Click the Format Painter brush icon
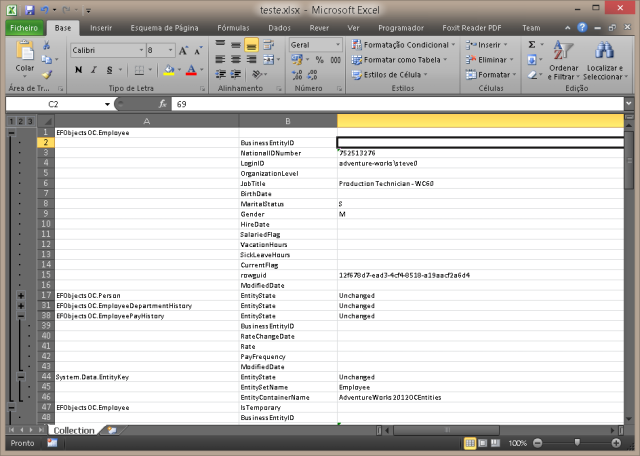 click(x=47, y=74)
